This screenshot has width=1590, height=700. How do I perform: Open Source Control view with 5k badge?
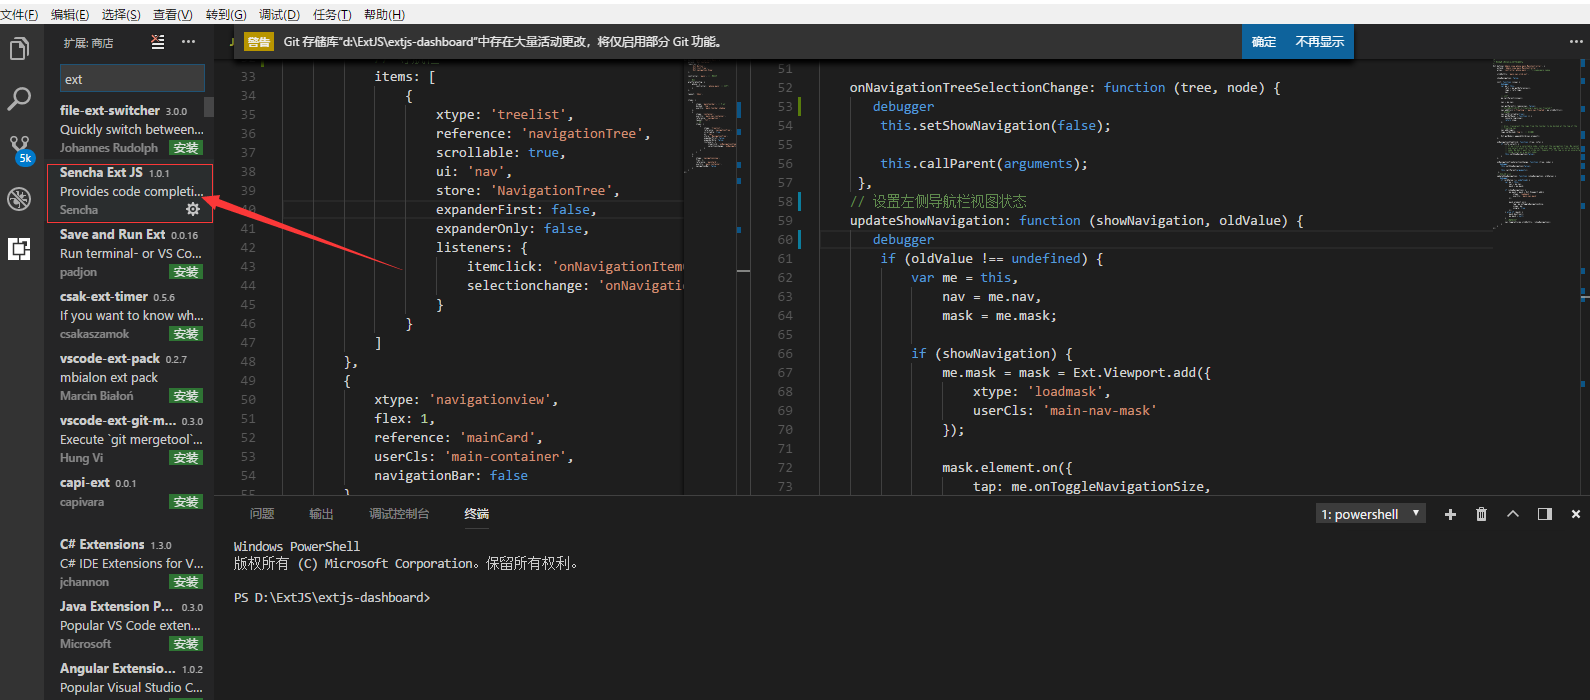19,149
